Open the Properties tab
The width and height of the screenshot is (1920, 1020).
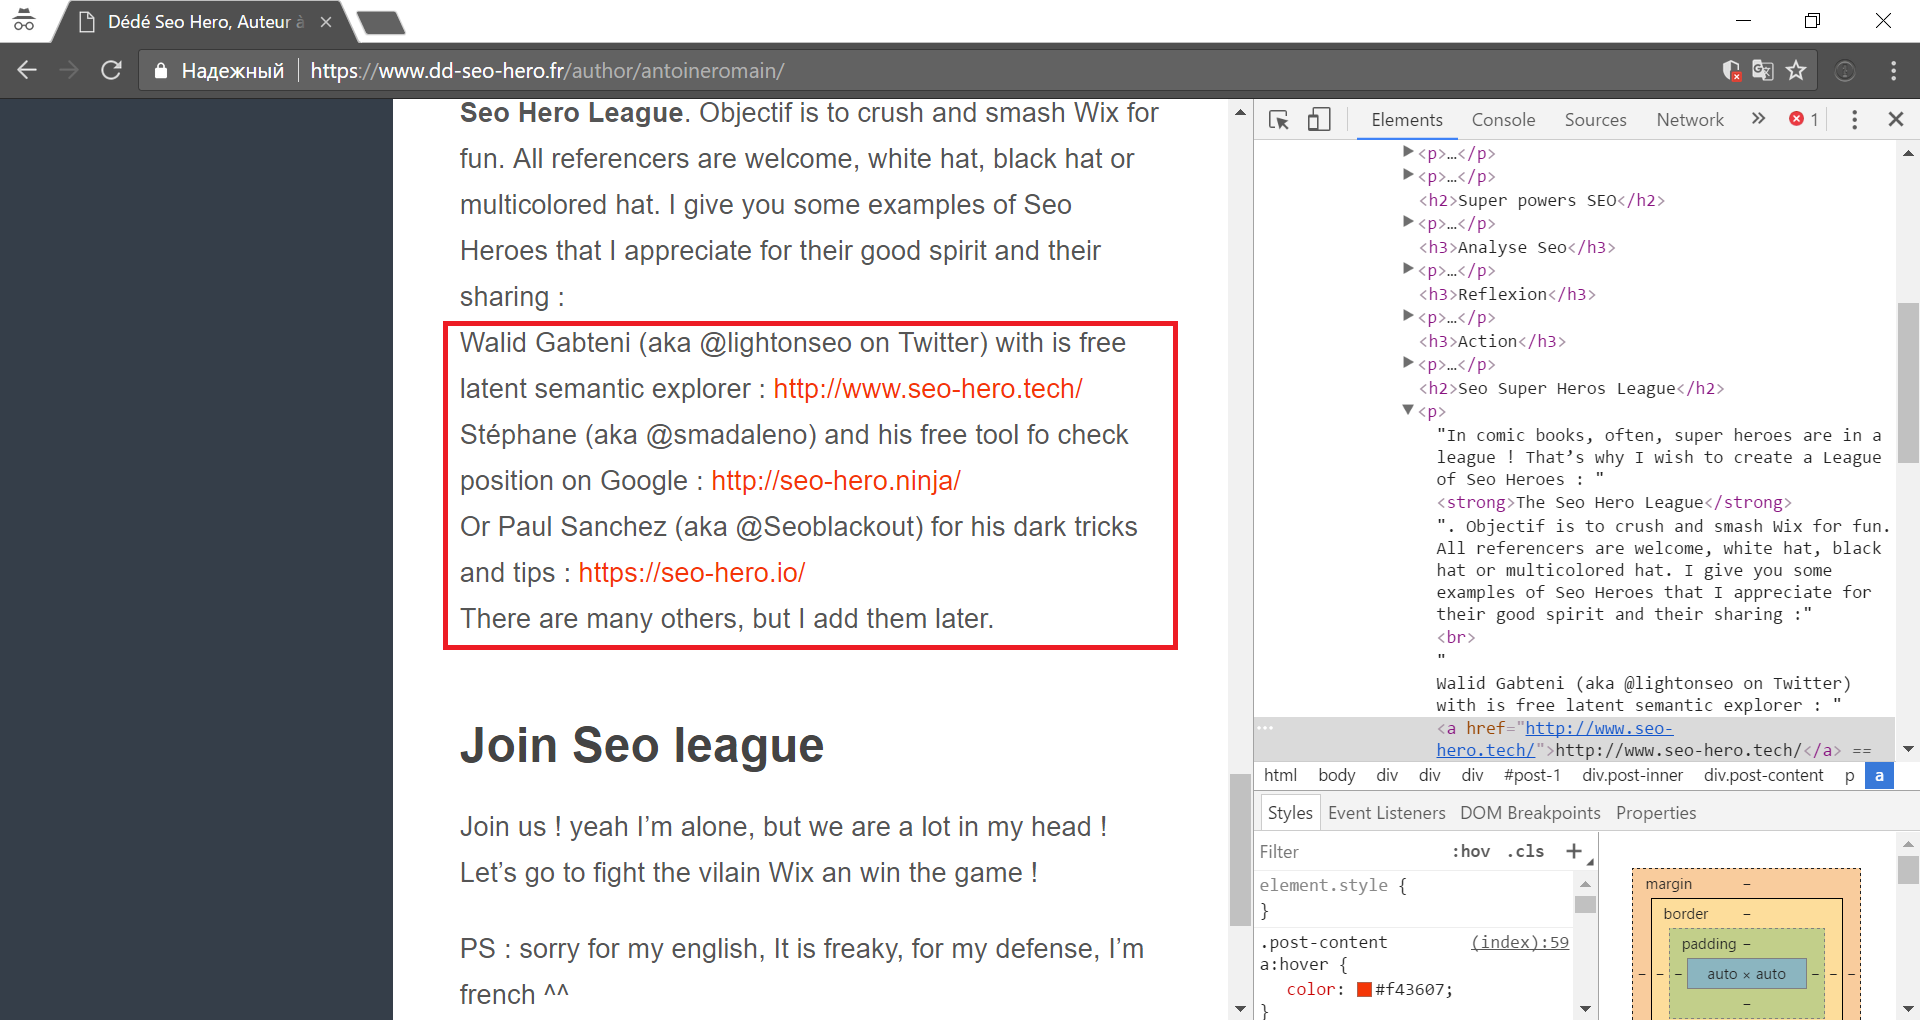pyautogui.click(x=1656, y=813)
